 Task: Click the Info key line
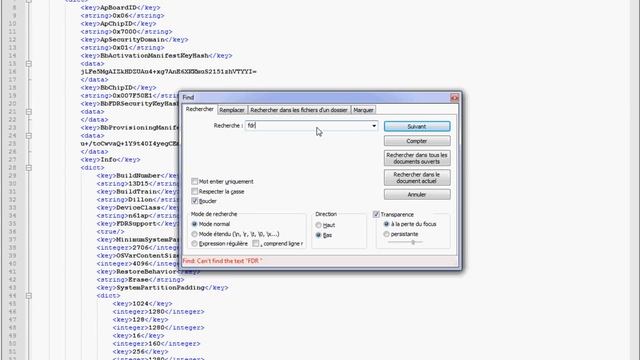(111, 160)
